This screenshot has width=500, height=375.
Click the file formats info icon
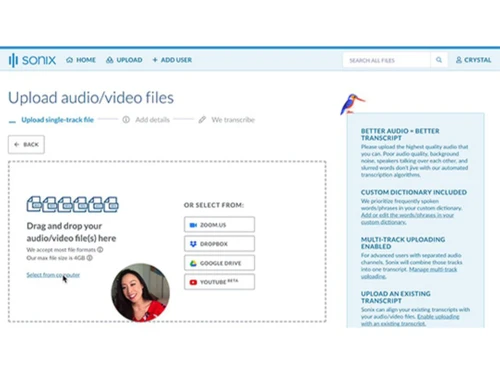click(100, 249)
